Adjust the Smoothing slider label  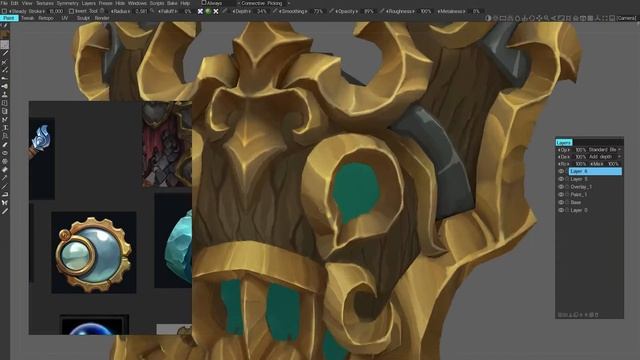(x=293, y=11)
